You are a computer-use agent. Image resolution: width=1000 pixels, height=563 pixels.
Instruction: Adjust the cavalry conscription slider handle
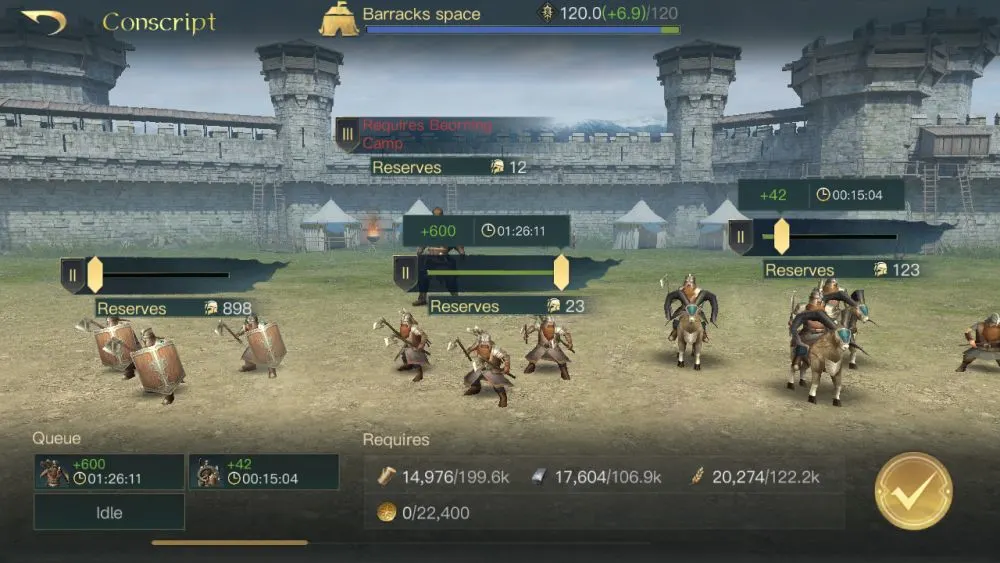[781, 236]
